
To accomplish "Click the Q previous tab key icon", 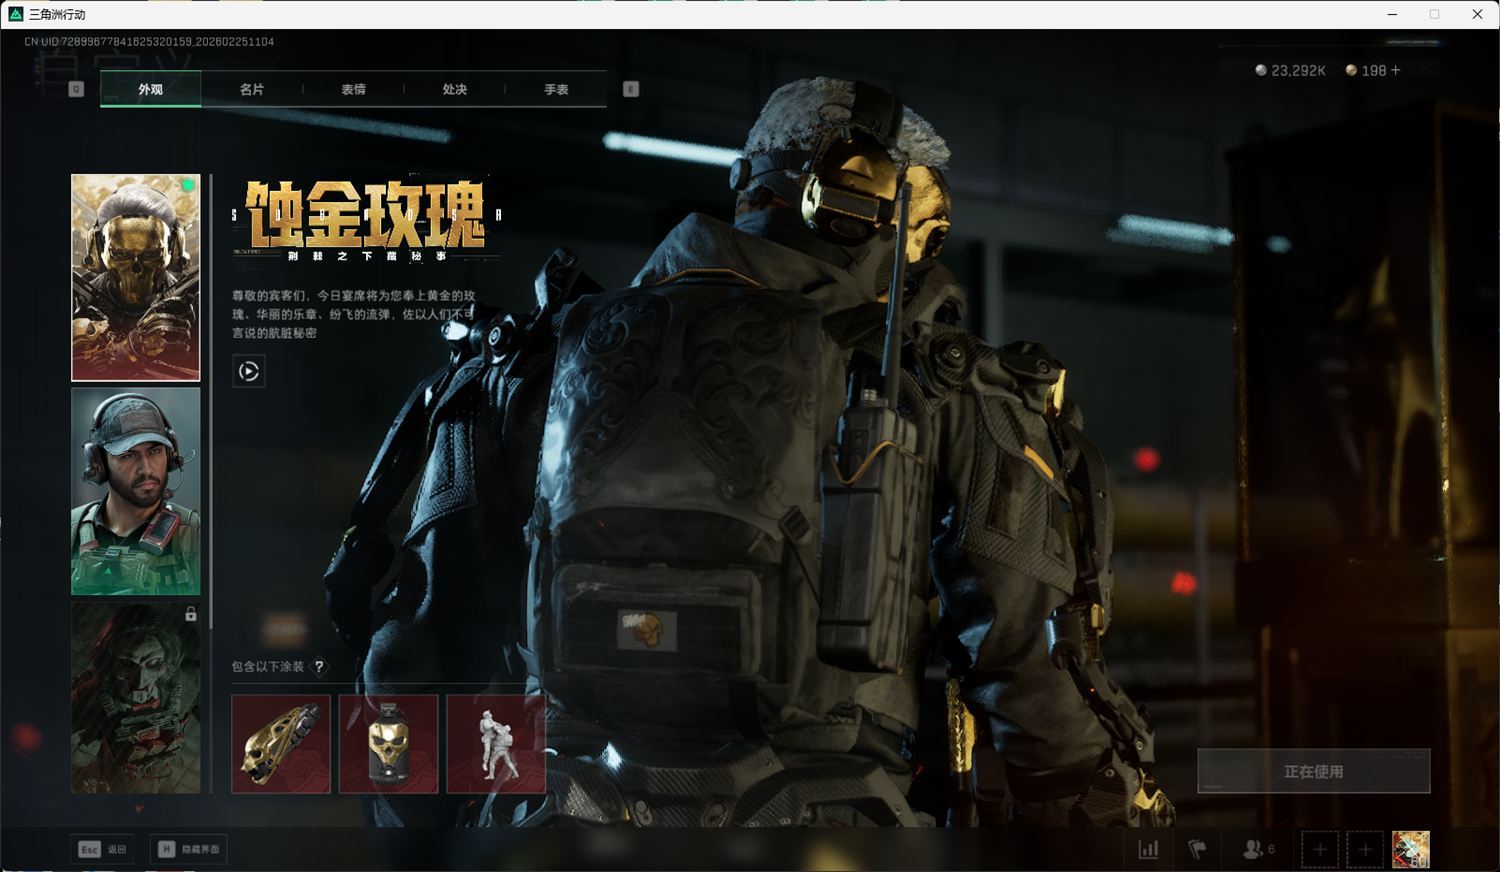I will tap(76, 89).
